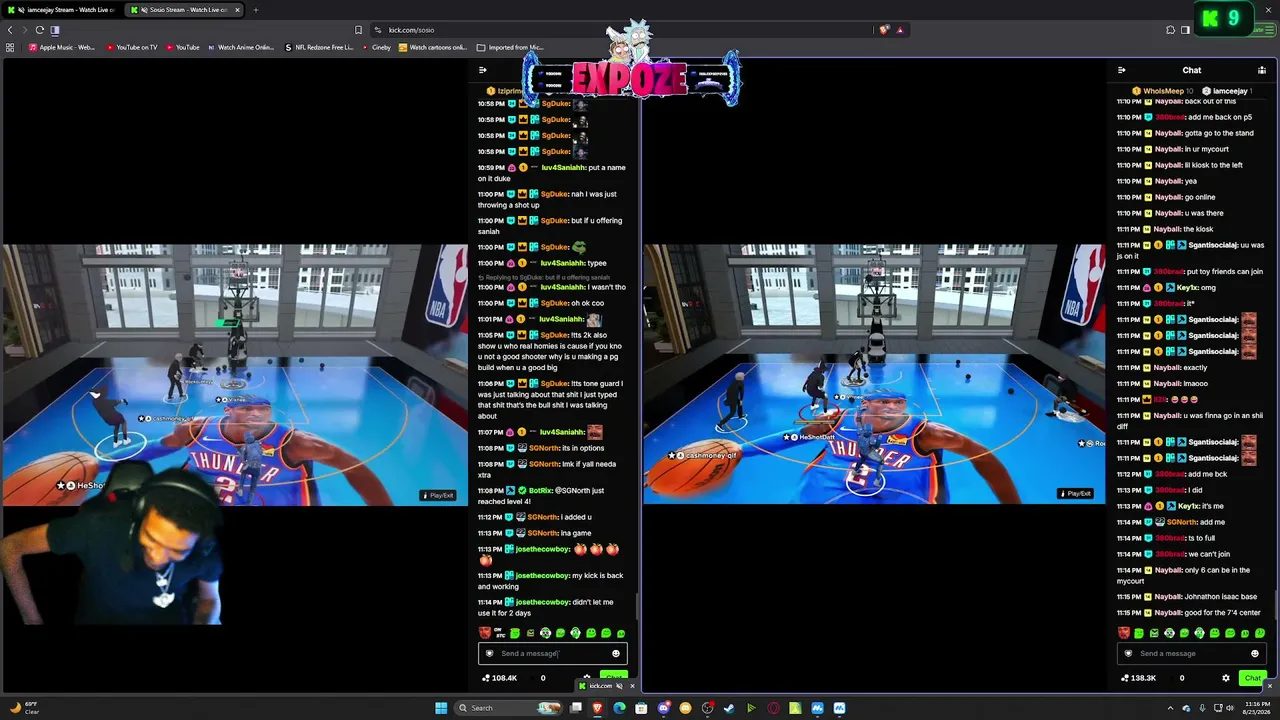This screenshot has height=720, width=1280.
Task: Close the Sosio Stream browser tab
Action: point(237,10)
